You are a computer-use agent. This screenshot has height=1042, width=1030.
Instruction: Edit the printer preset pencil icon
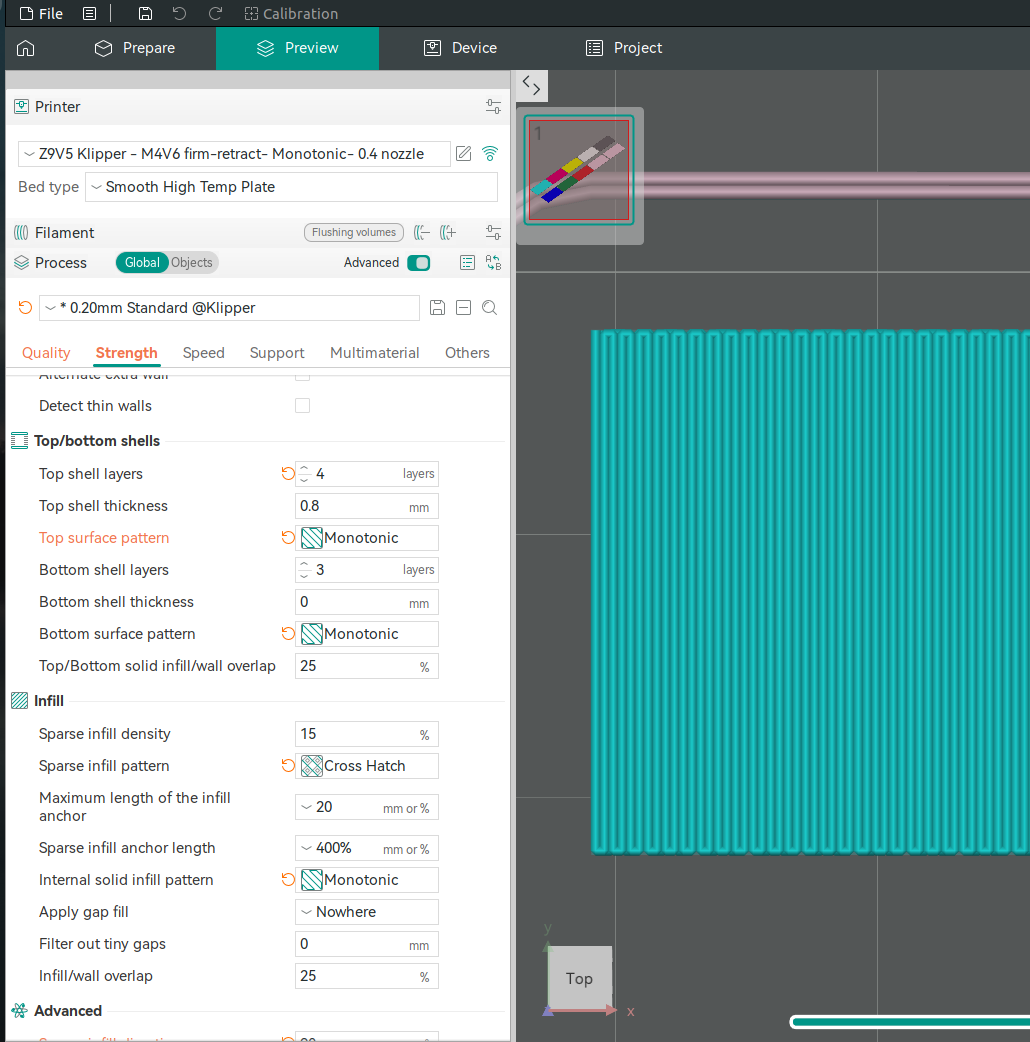(x=464, y=154)
